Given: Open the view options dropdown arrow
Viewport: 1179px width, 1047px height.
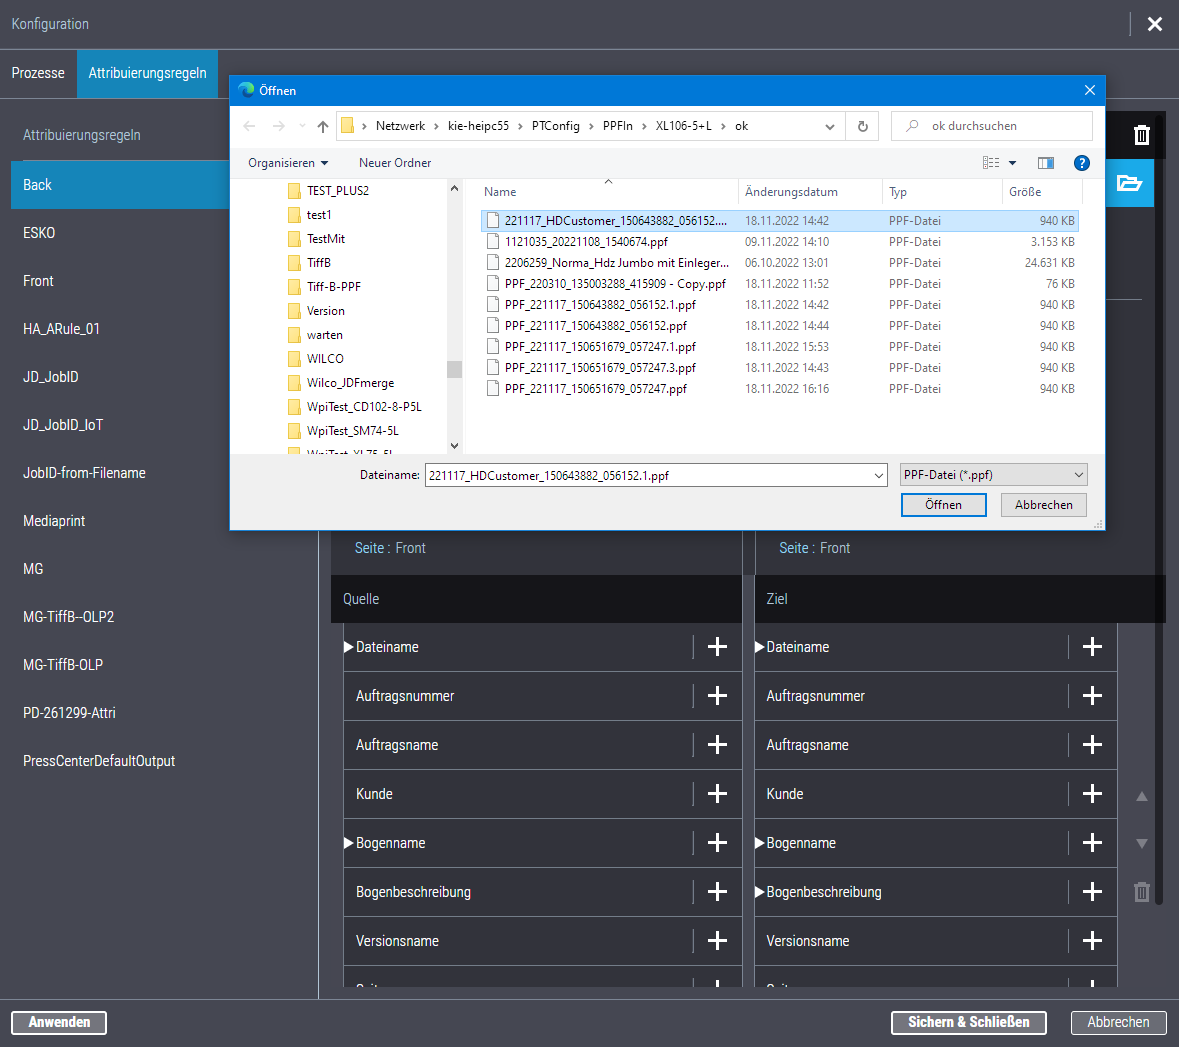Looking at the screenshot, I should (x=1012, y=163).
